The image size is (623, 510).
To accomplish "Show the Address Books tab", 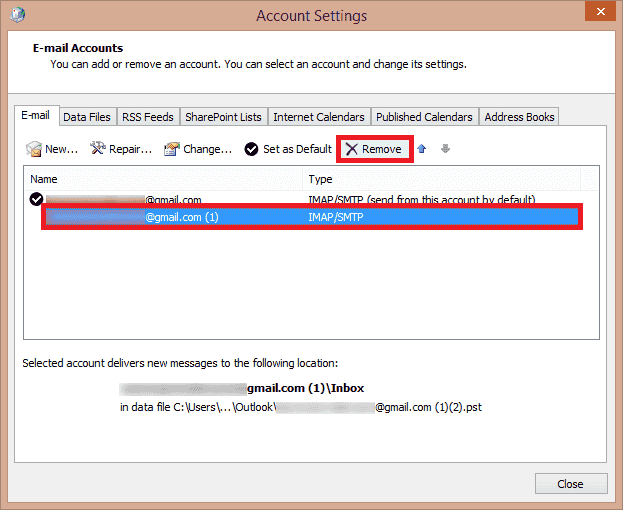I will (x=519, y=117).
